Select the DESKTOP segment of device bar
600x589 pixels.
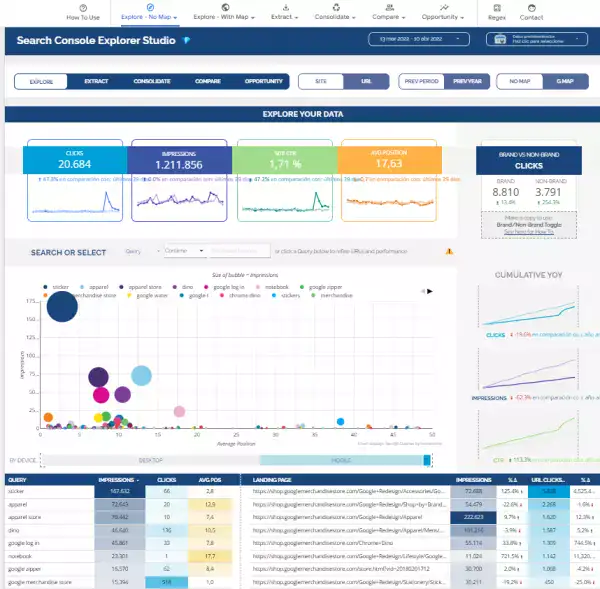coord(150,460)
